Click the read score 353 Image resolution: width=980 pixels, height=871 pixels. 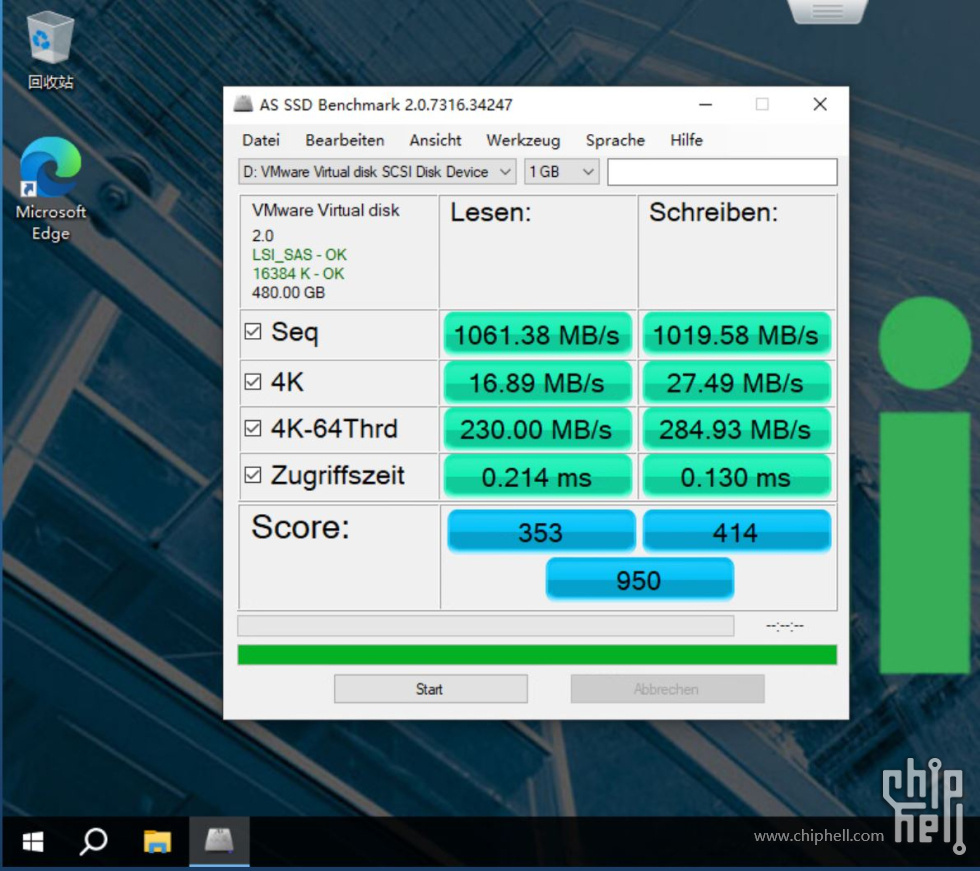(541, 532)
